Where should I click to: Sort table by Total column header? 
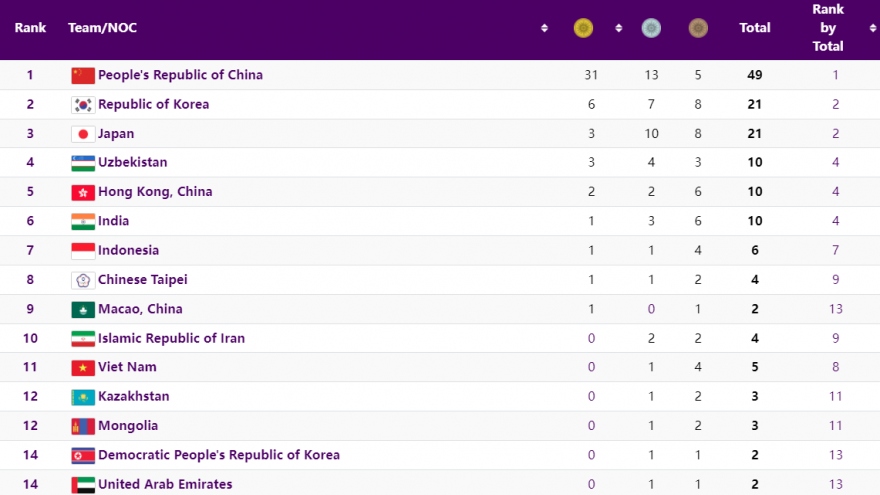click(x=754, y=29)
